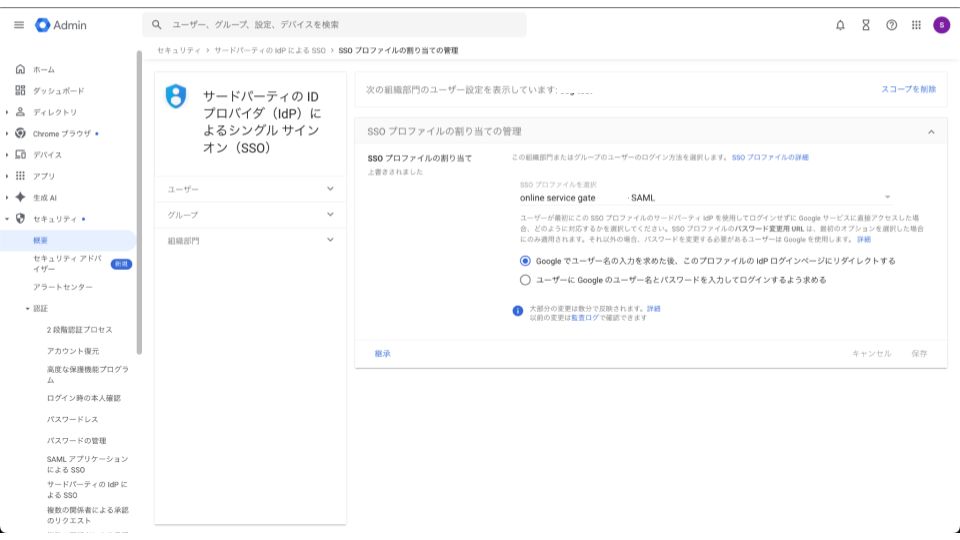Expand Chrome ブラウザ in the sidebar
960x540 pixels.
7,133
